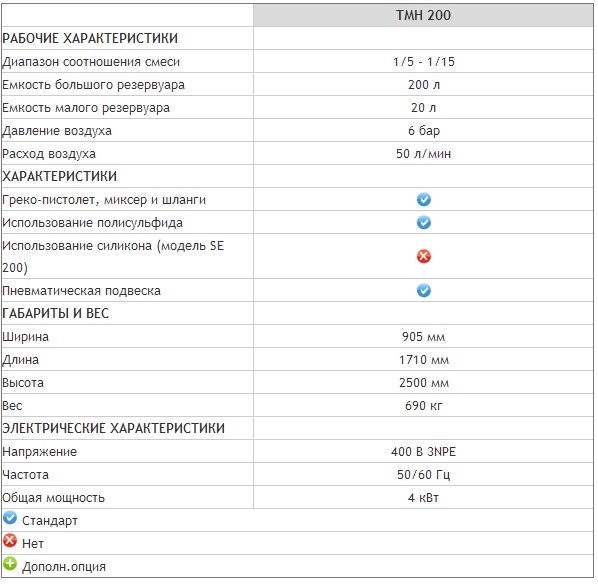The height and width of the screenshot is (584, 598).
Task: Click the 400 В 3NPE voltage value
Action: [x=423, y=452]
